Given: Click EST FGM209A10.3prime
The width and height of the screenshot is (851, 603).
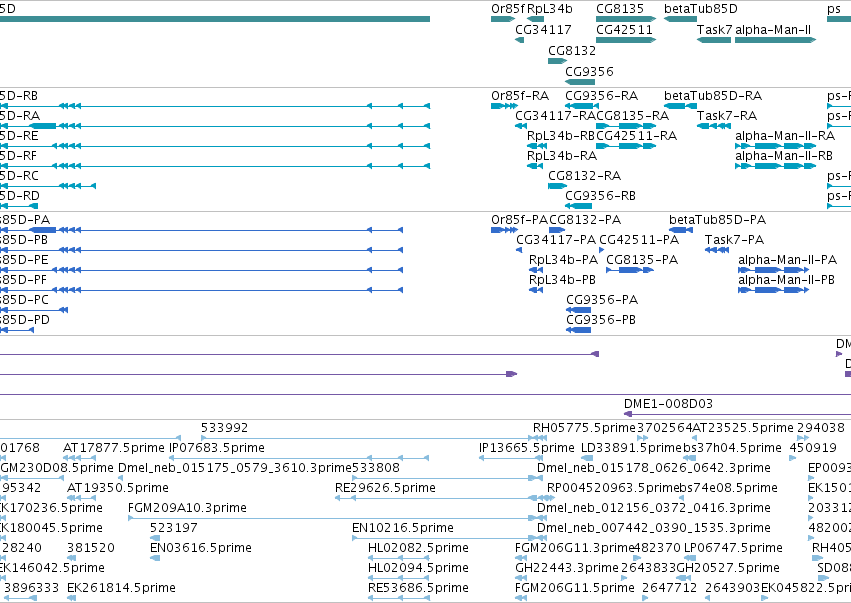Looking at the screenshot, I should (x=187, y=508).
